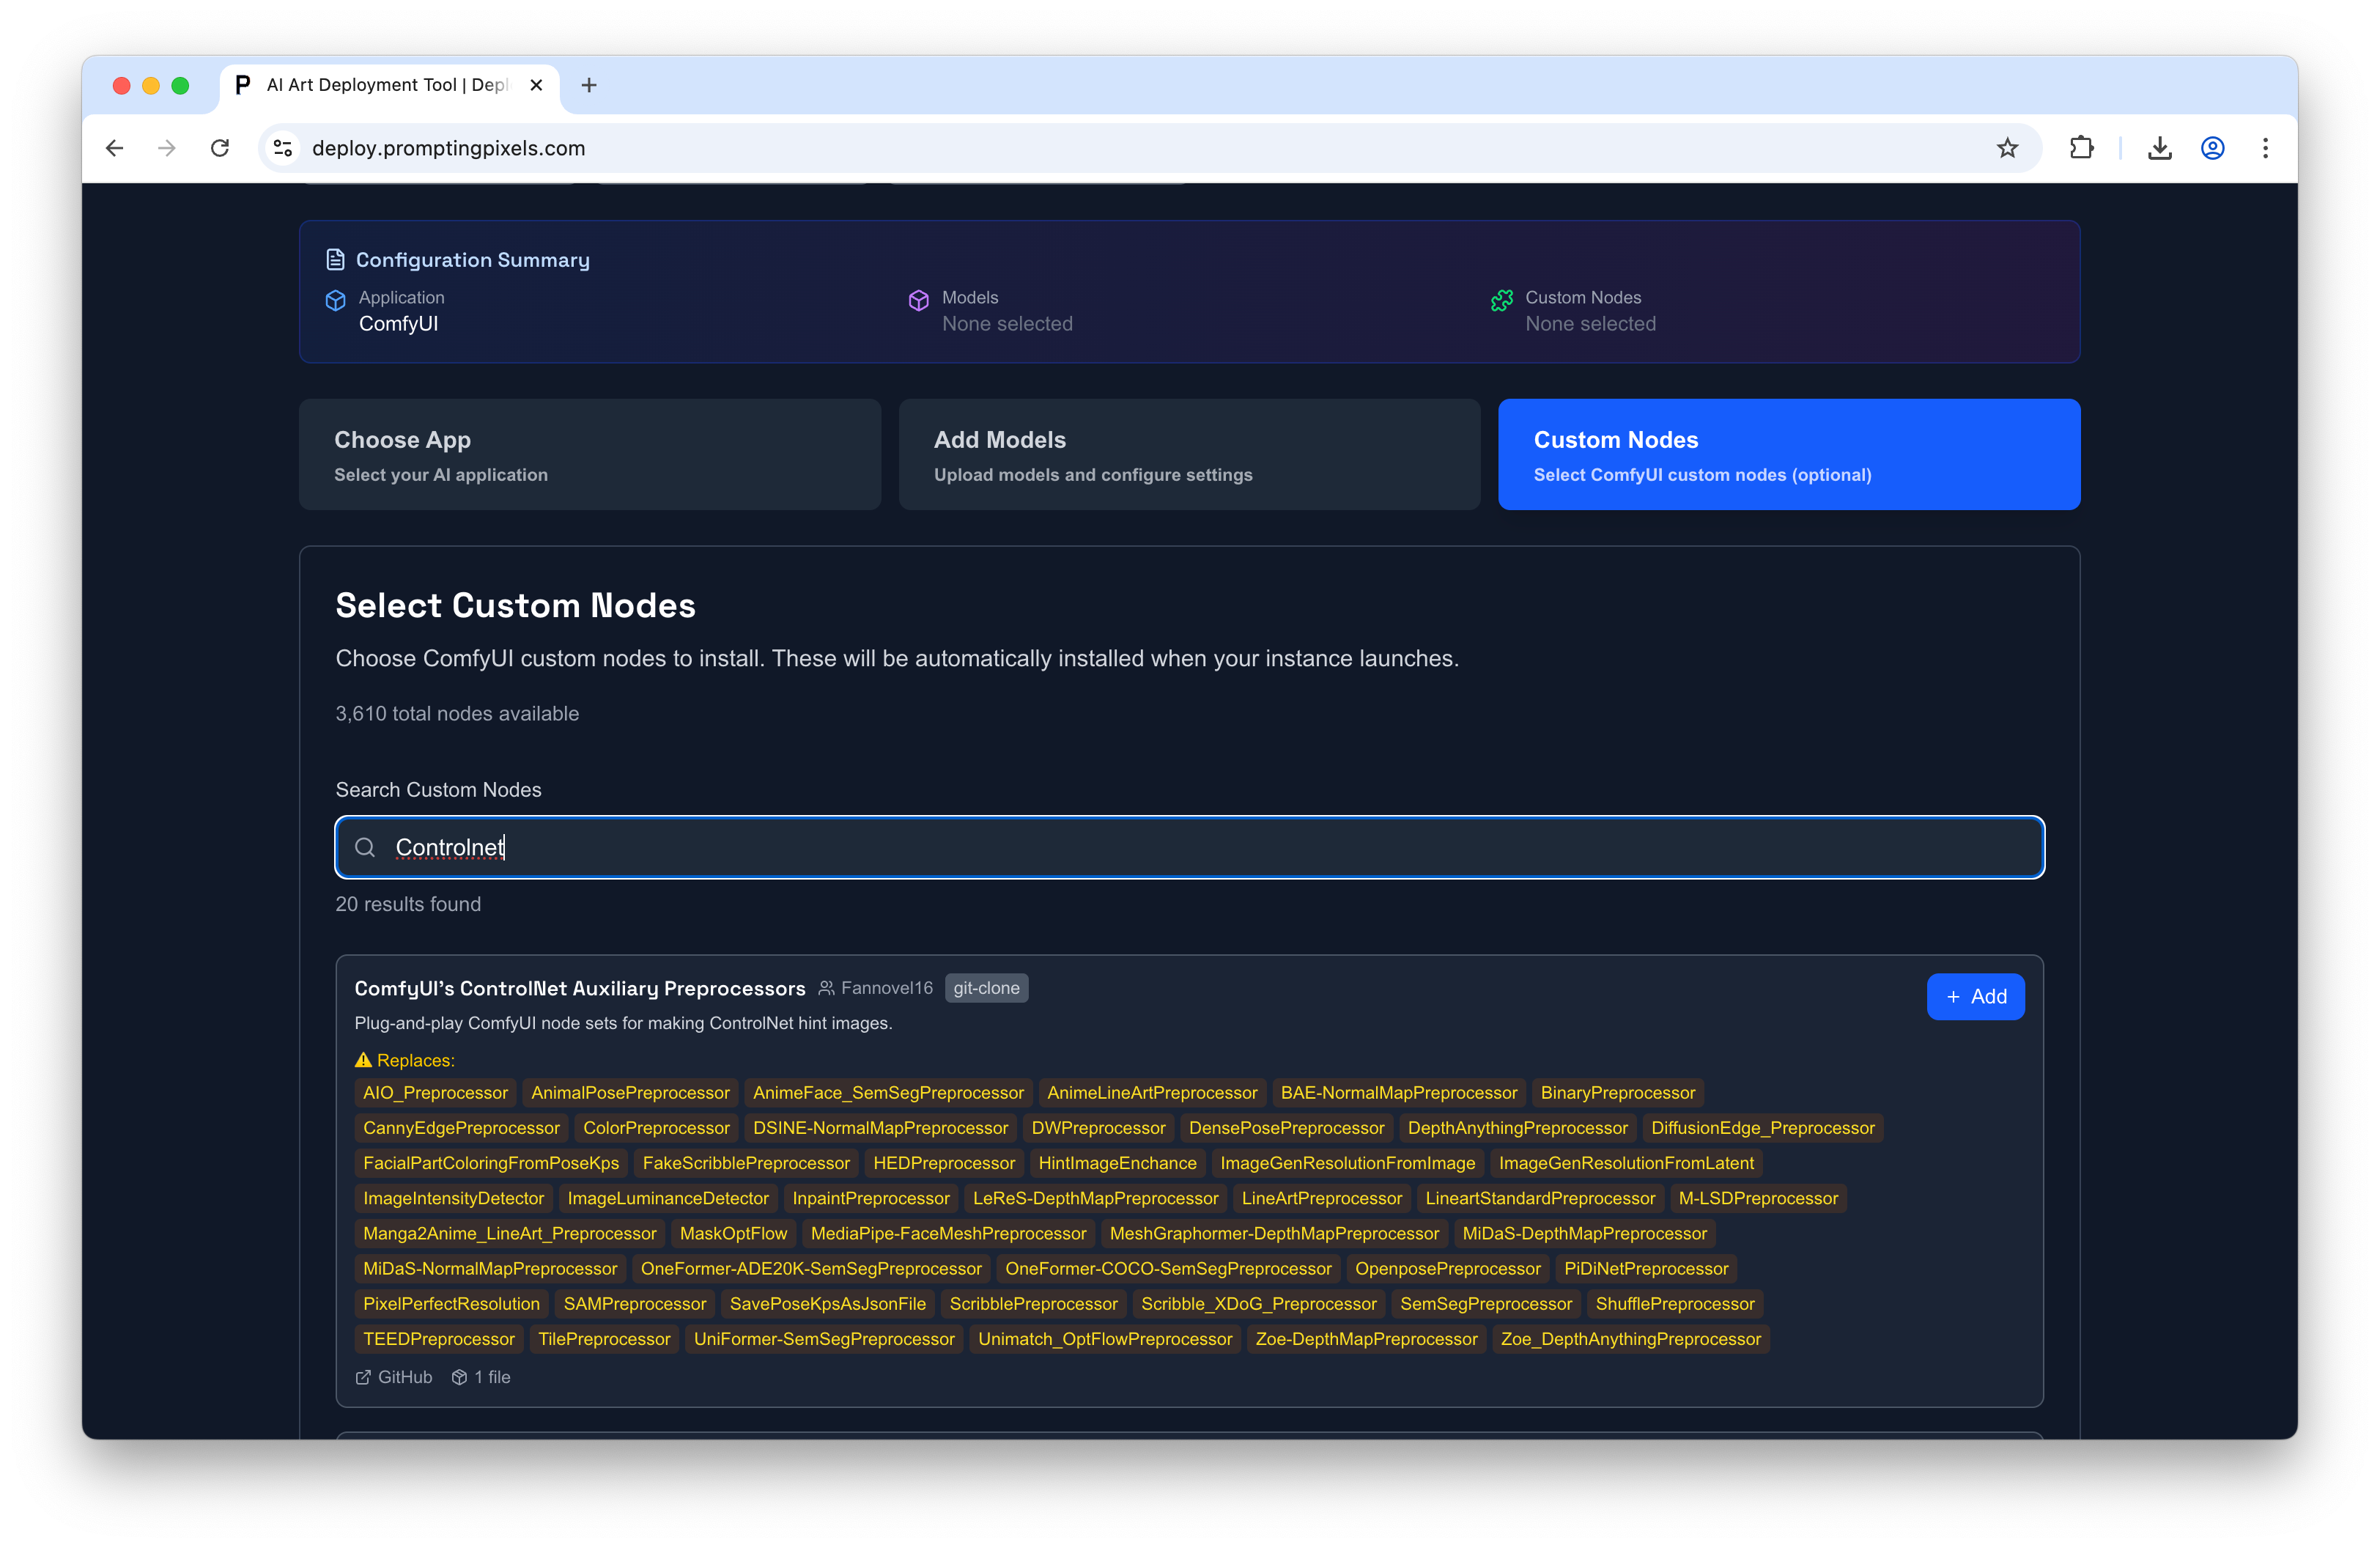Click the git-clone badge
Image resolution: width=2380 pixels, height=1548 pixels.
pyautogui.click(x=986, y=988)
